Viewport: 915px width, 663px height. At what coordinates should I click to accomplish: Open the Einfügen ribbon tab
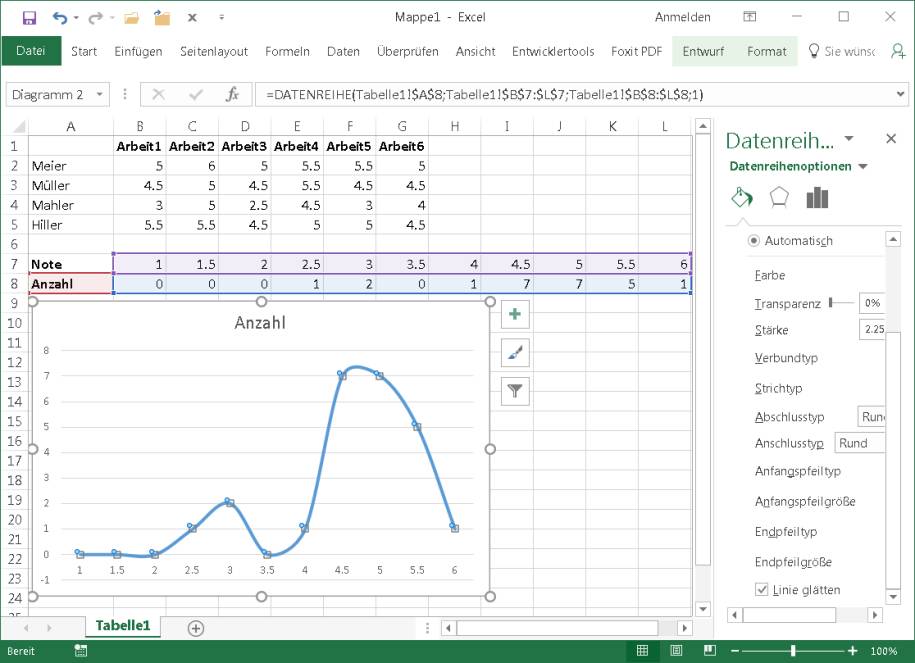click(x=138, y=52)
